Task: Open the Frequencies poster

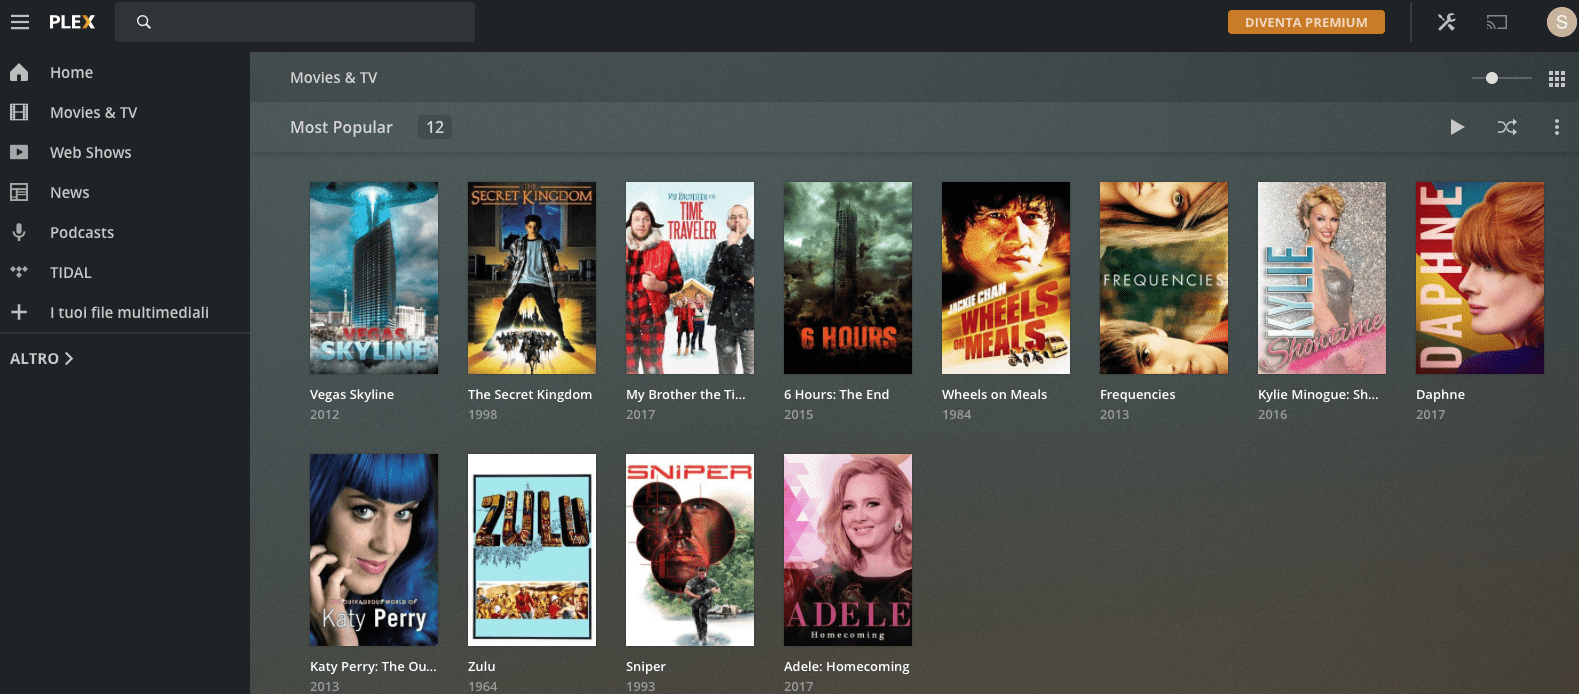Action: point(1164,278)
